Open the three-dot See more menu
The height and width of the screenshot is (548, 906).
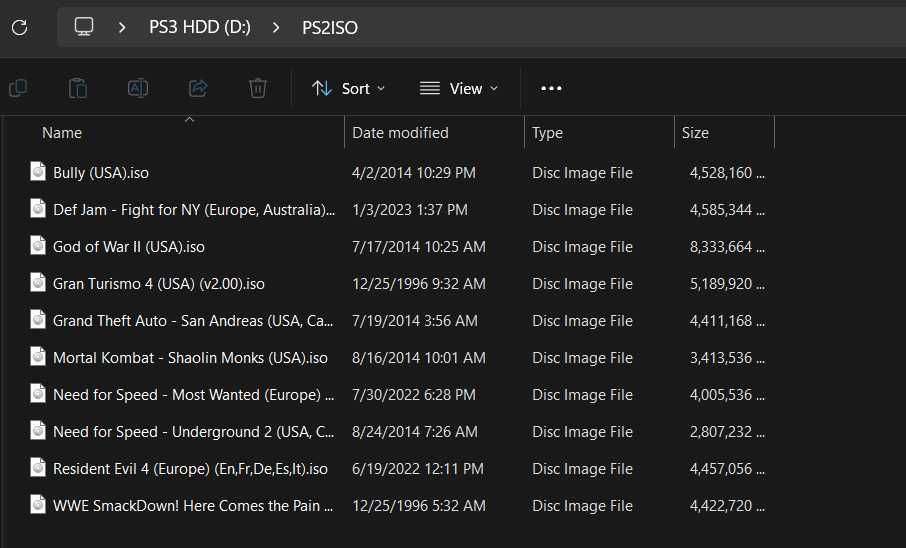(x=551, y=88)
